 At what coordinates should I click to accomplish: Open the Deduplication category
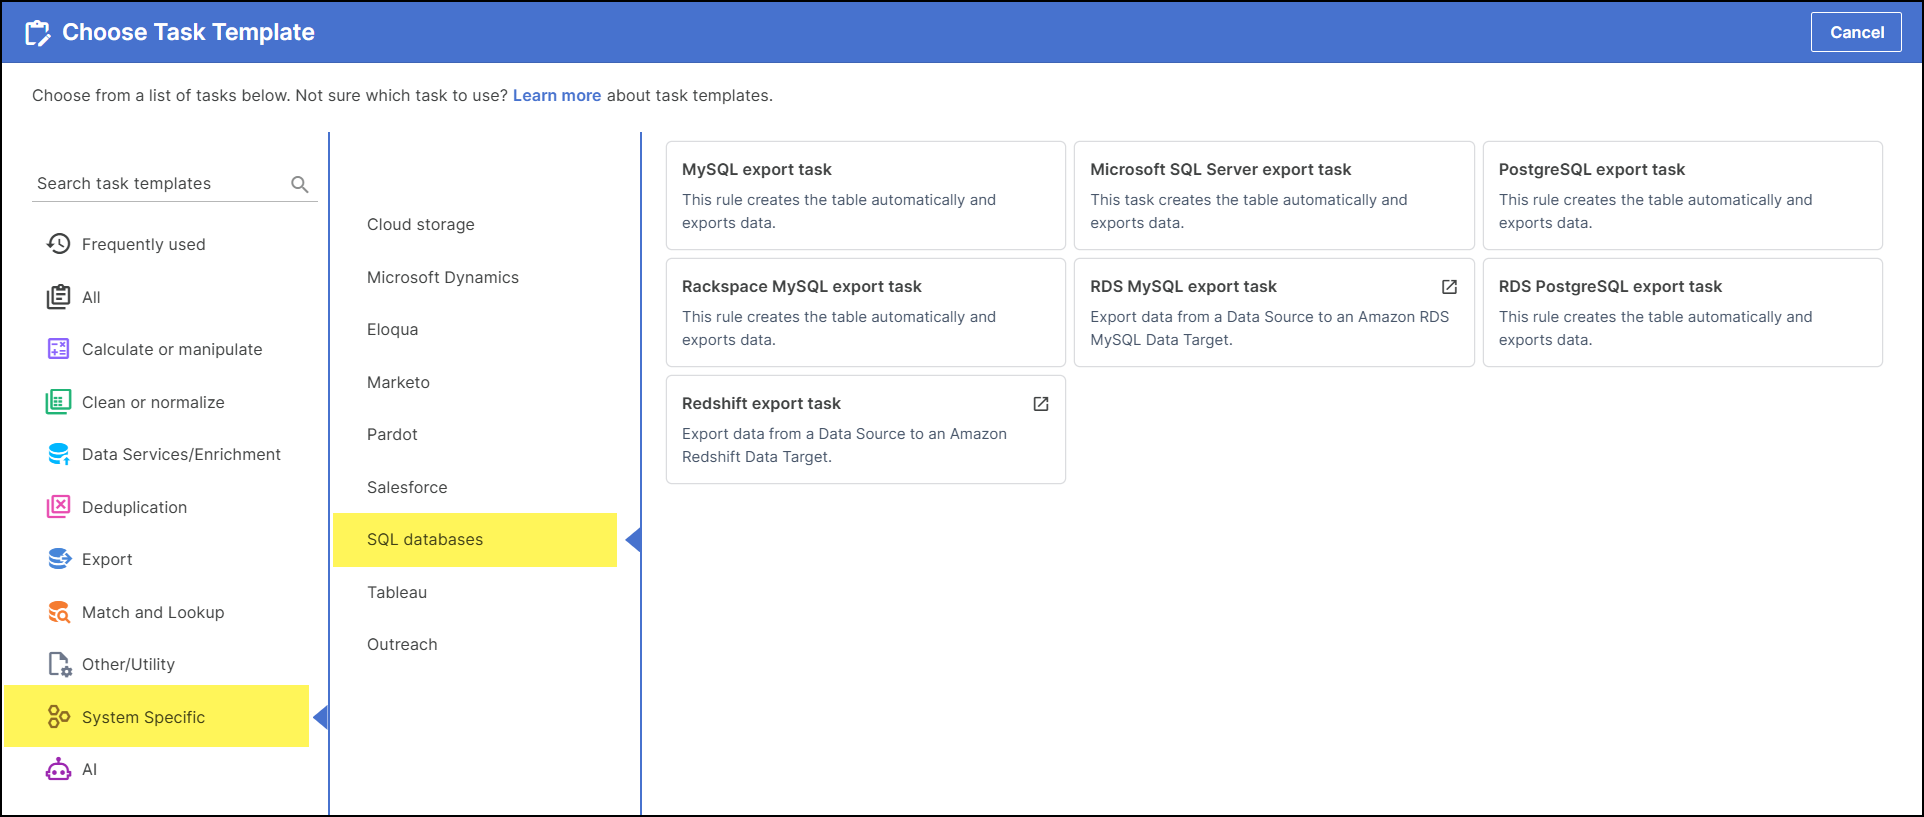(x=134, y=507)
